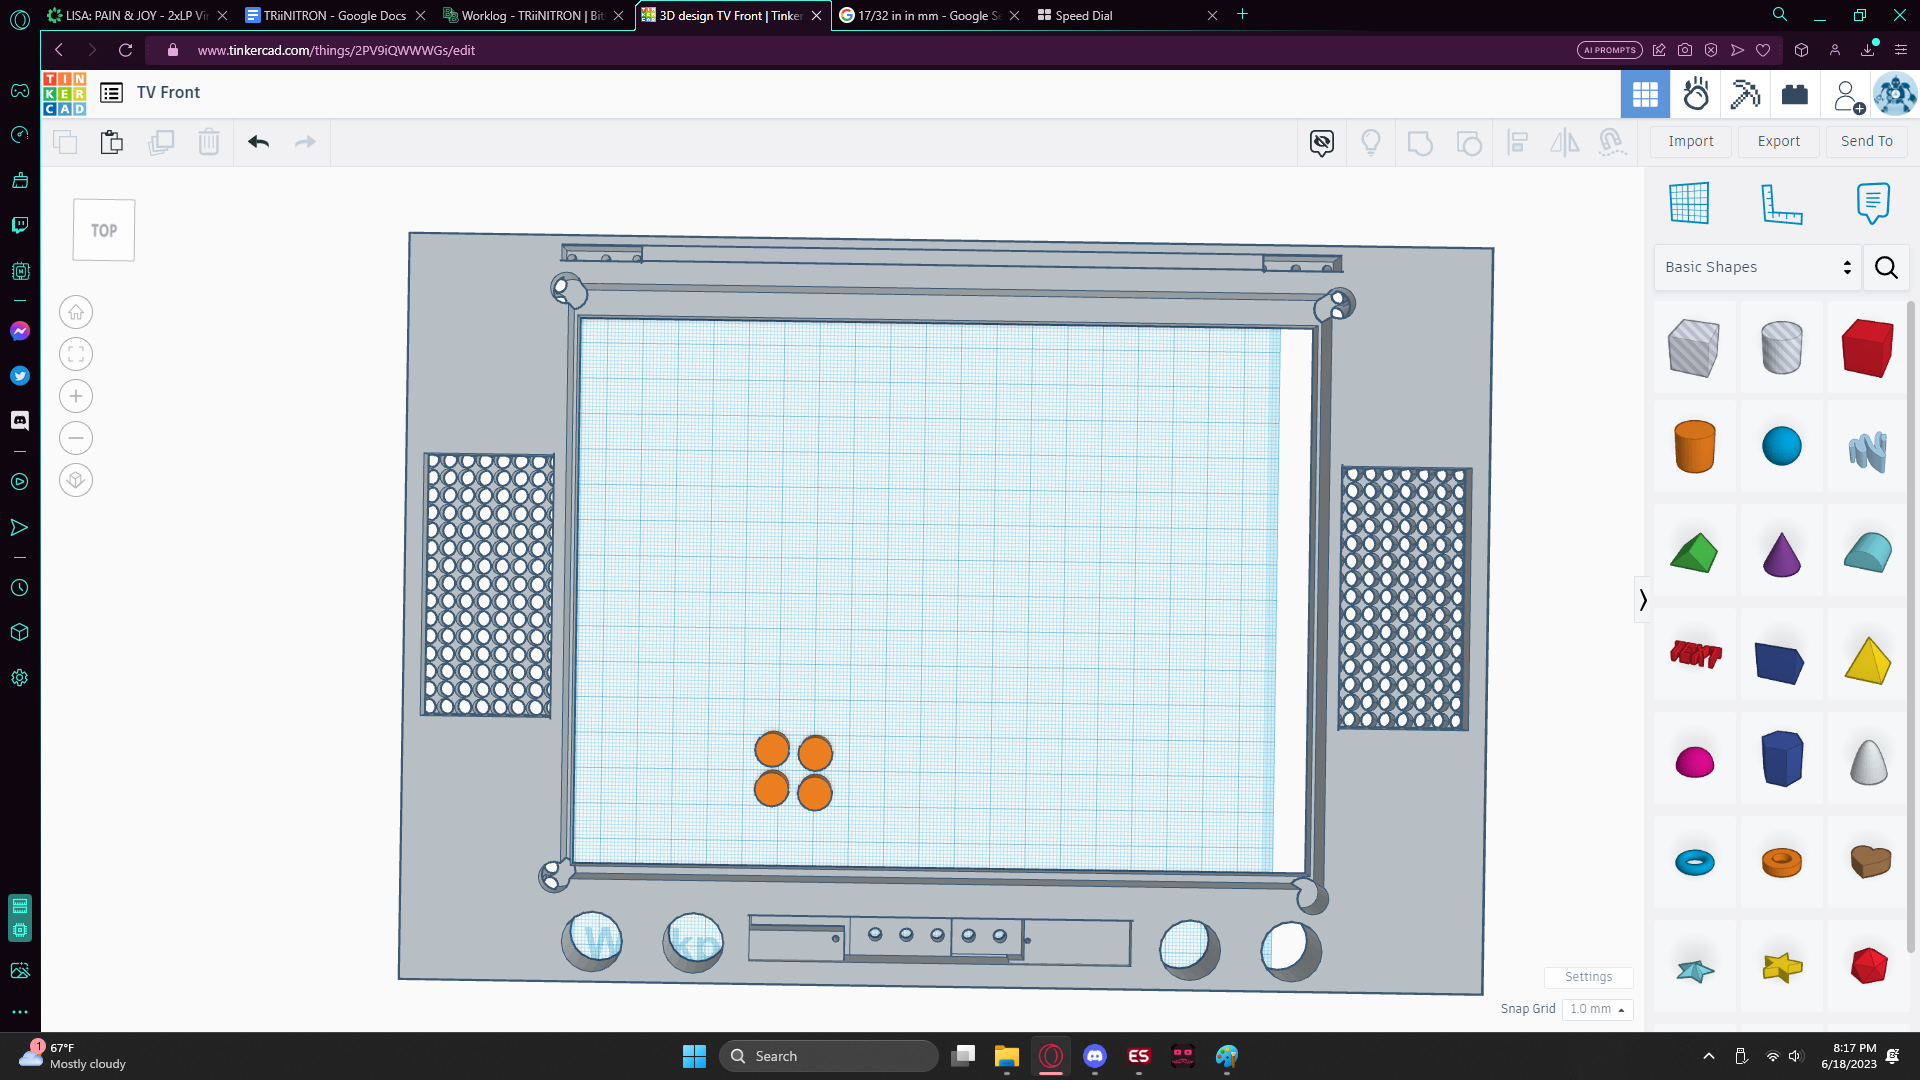Click the TOP view cube
Image resolution: width=1920 pixels, height=1080 pixels.
tap(104, 230)
